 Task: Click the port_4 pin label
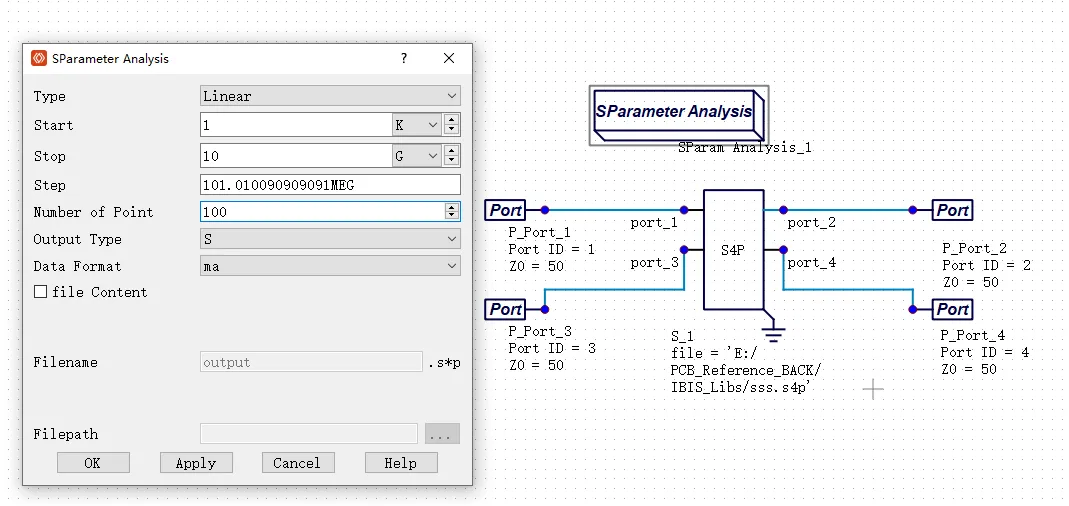coord(811,263)
